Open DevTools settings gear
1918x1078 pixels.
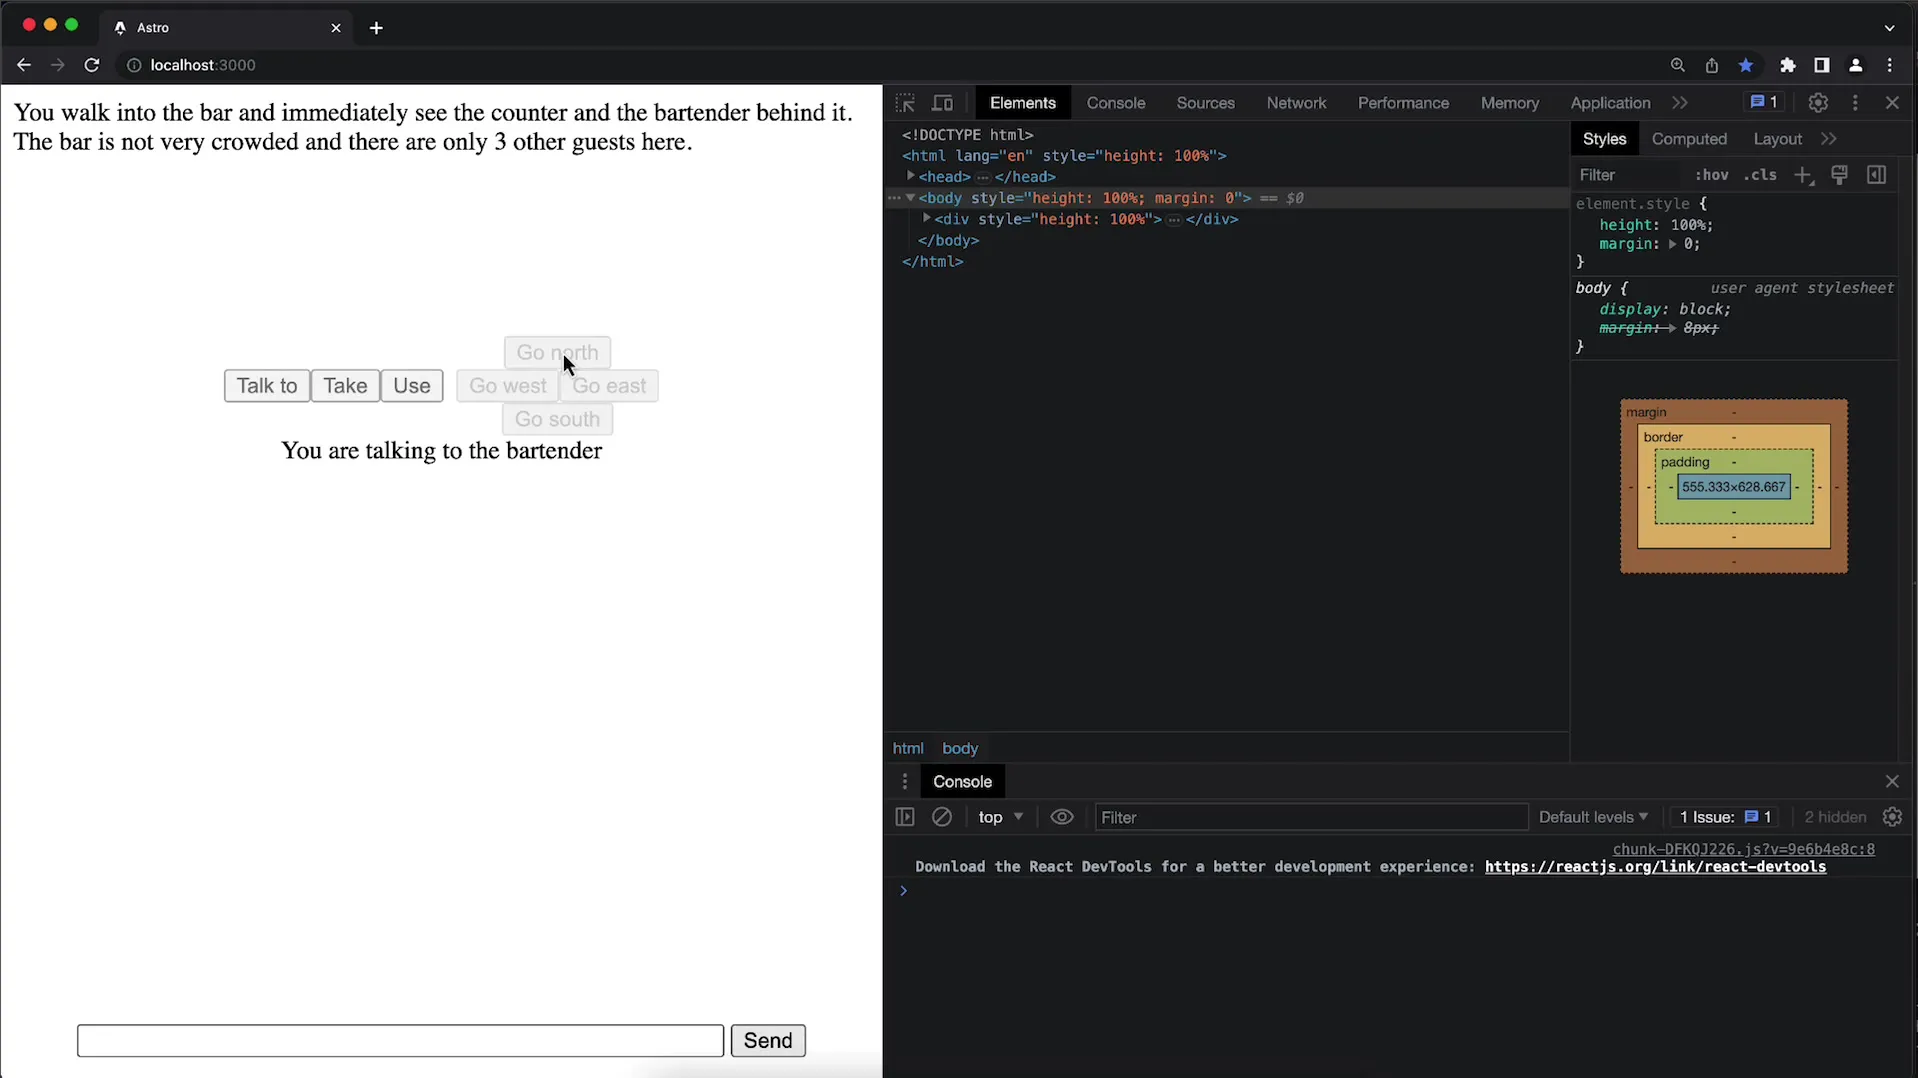click(1818, 103)
